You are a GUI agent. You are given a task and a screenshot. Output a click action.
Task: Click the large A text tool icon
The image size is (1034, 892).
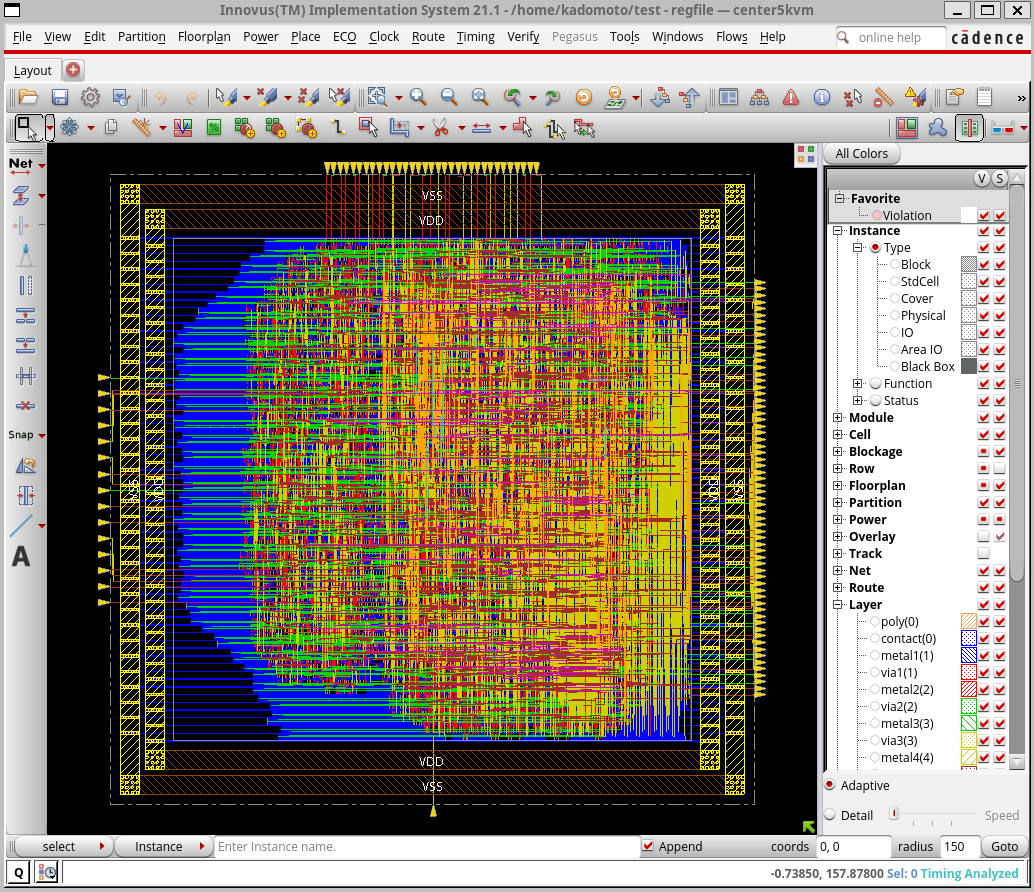pos(21,556)
